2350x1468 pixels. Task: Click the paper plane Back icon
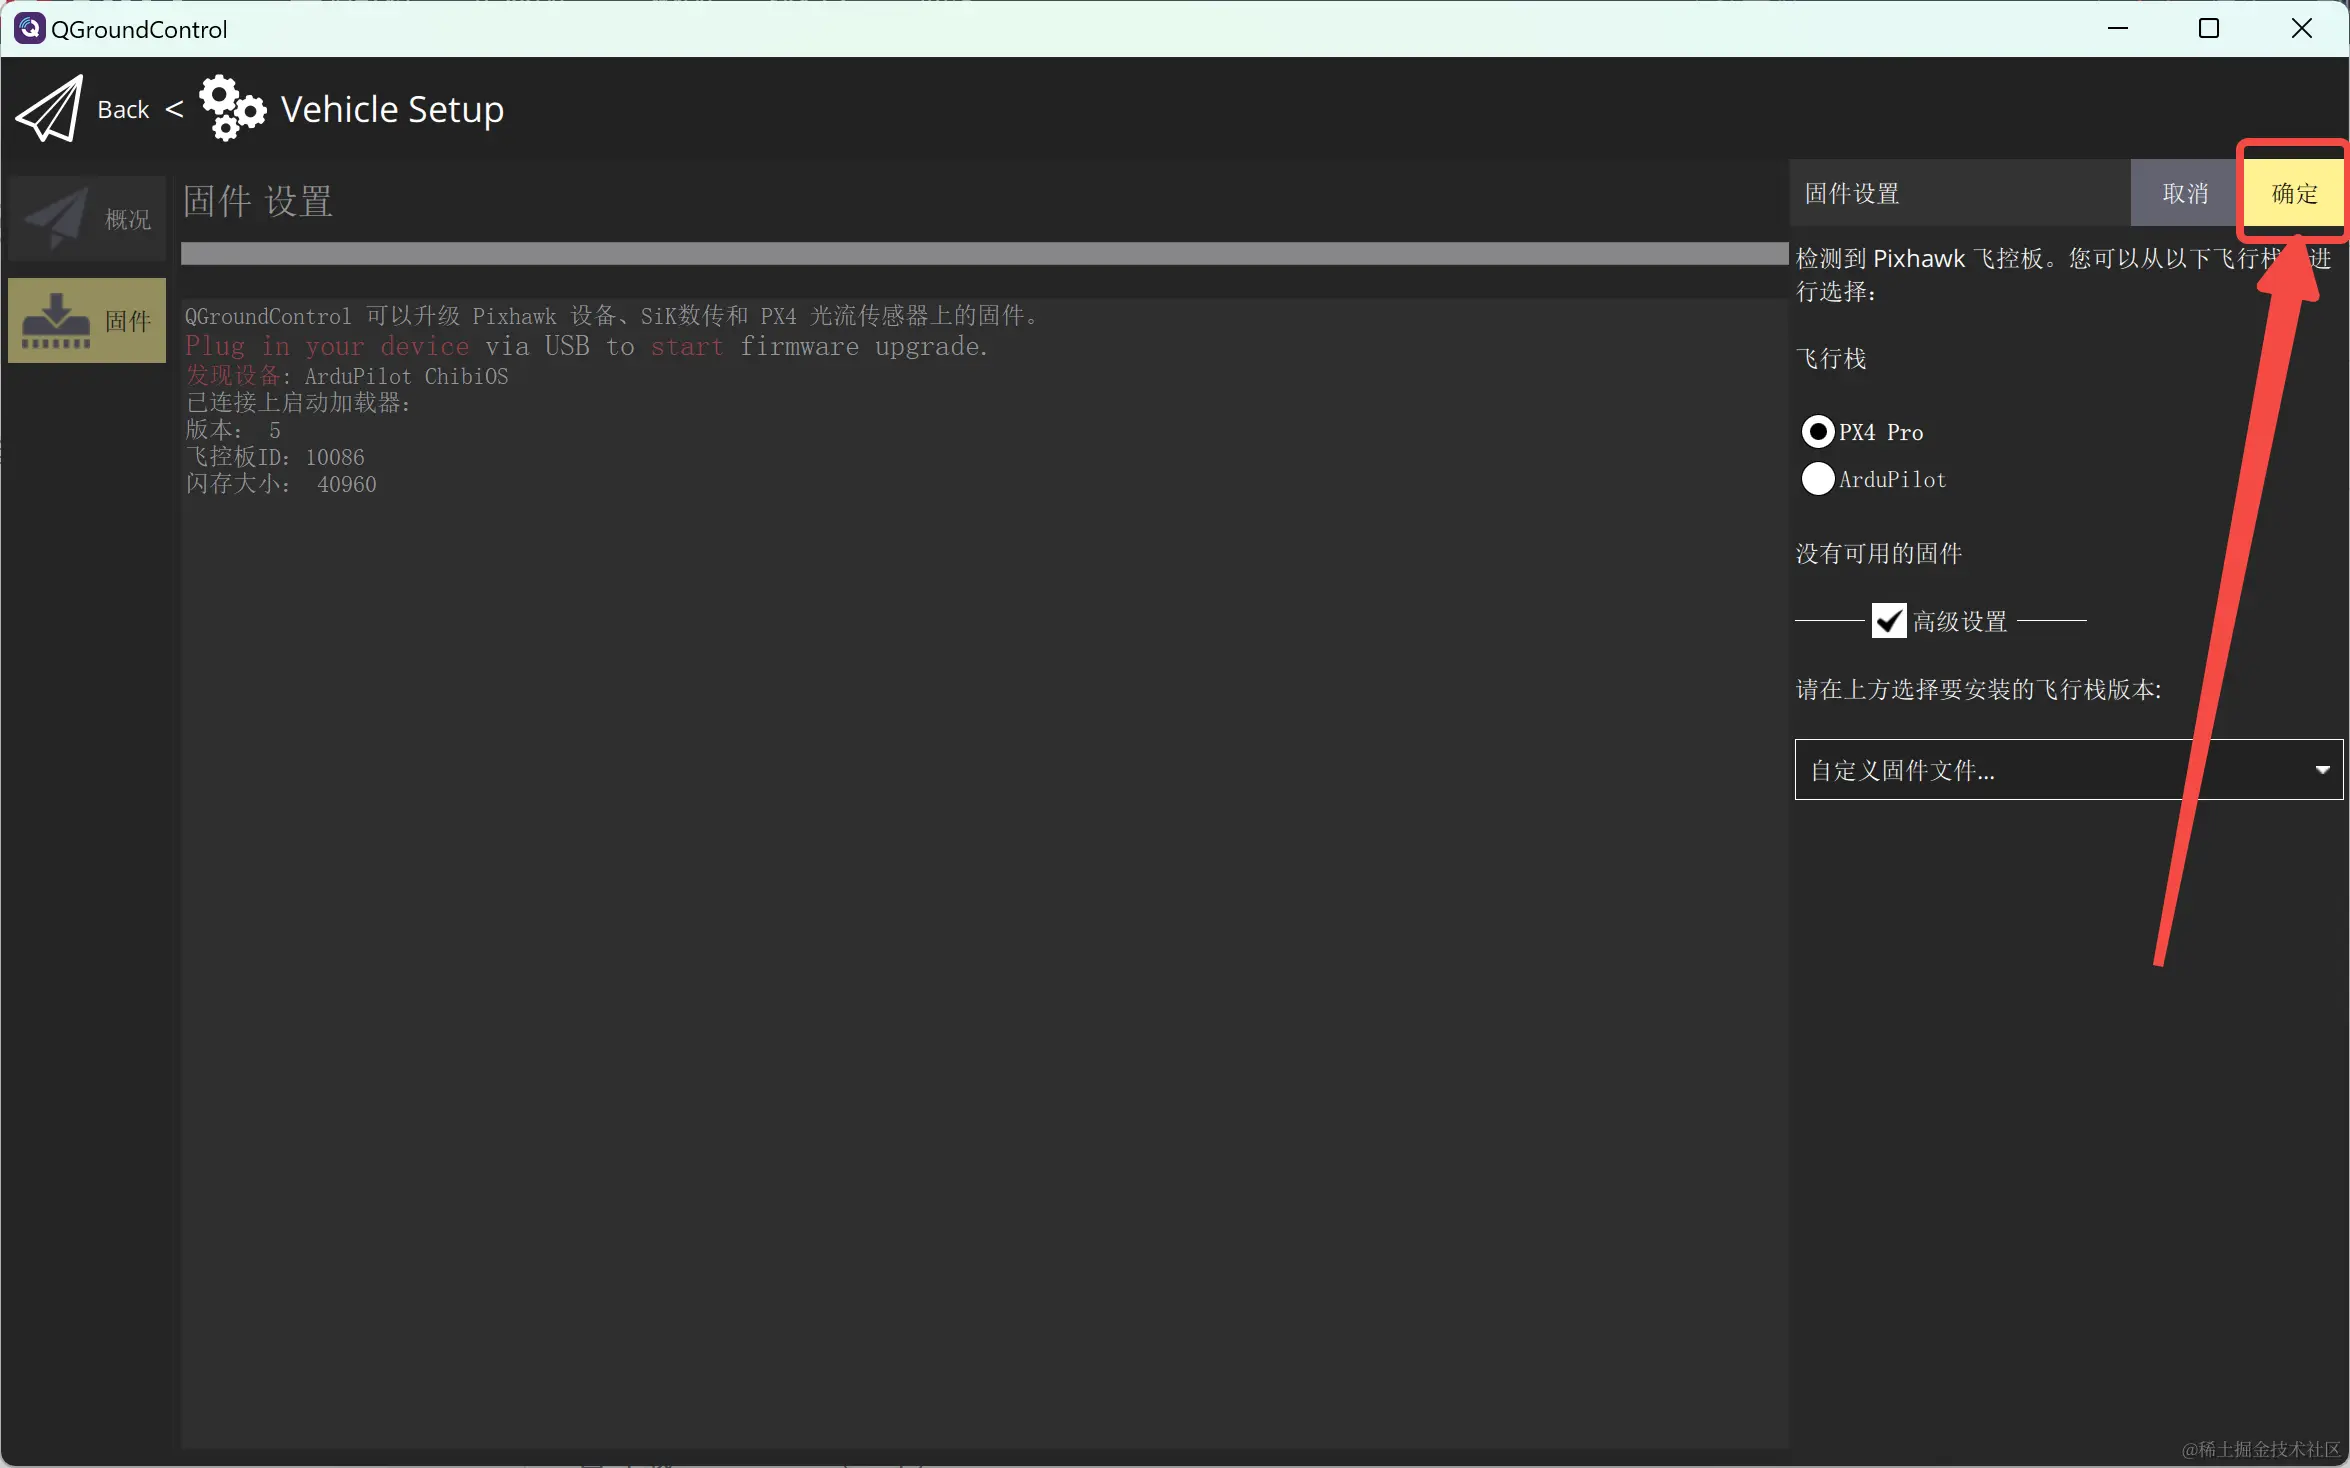[50, 109]
